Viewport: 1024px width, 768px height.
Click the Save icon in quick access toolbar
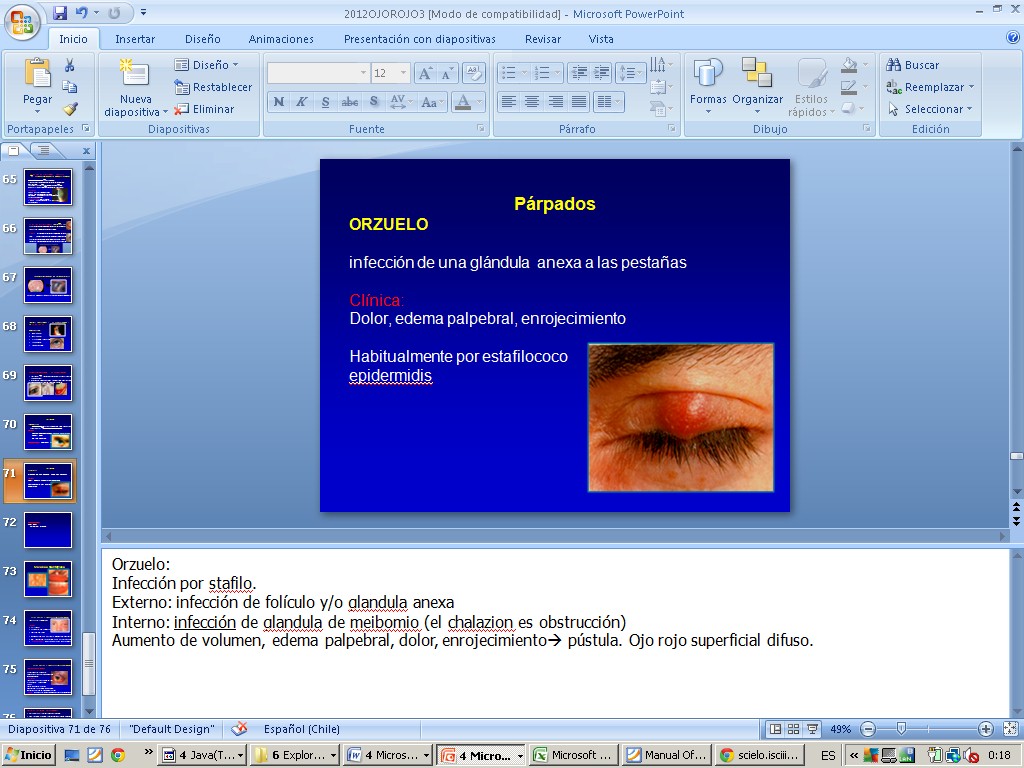(60, 13)
